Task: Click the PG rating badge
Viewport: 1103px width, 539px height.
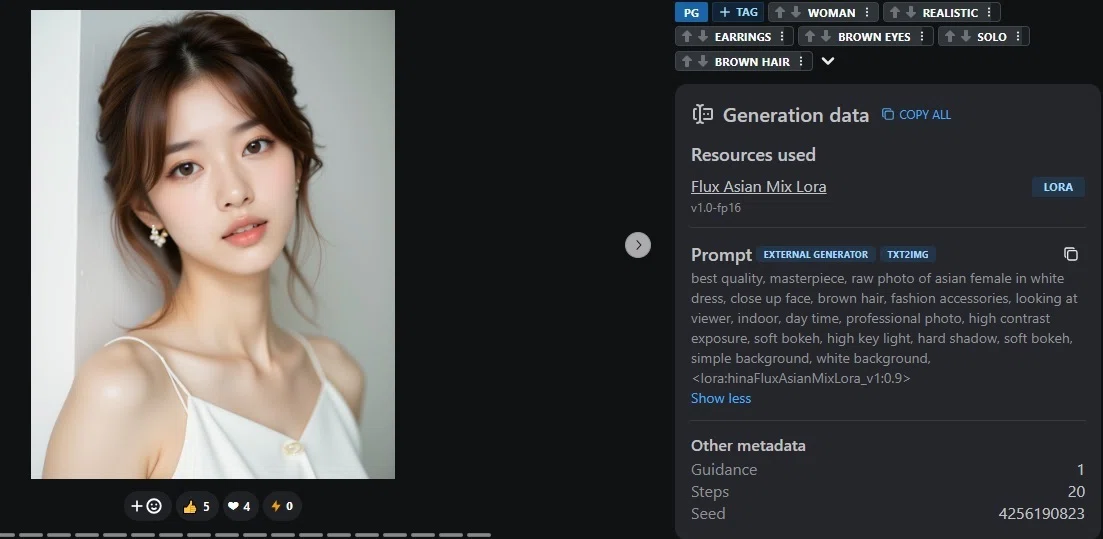Action: [691, 13]
